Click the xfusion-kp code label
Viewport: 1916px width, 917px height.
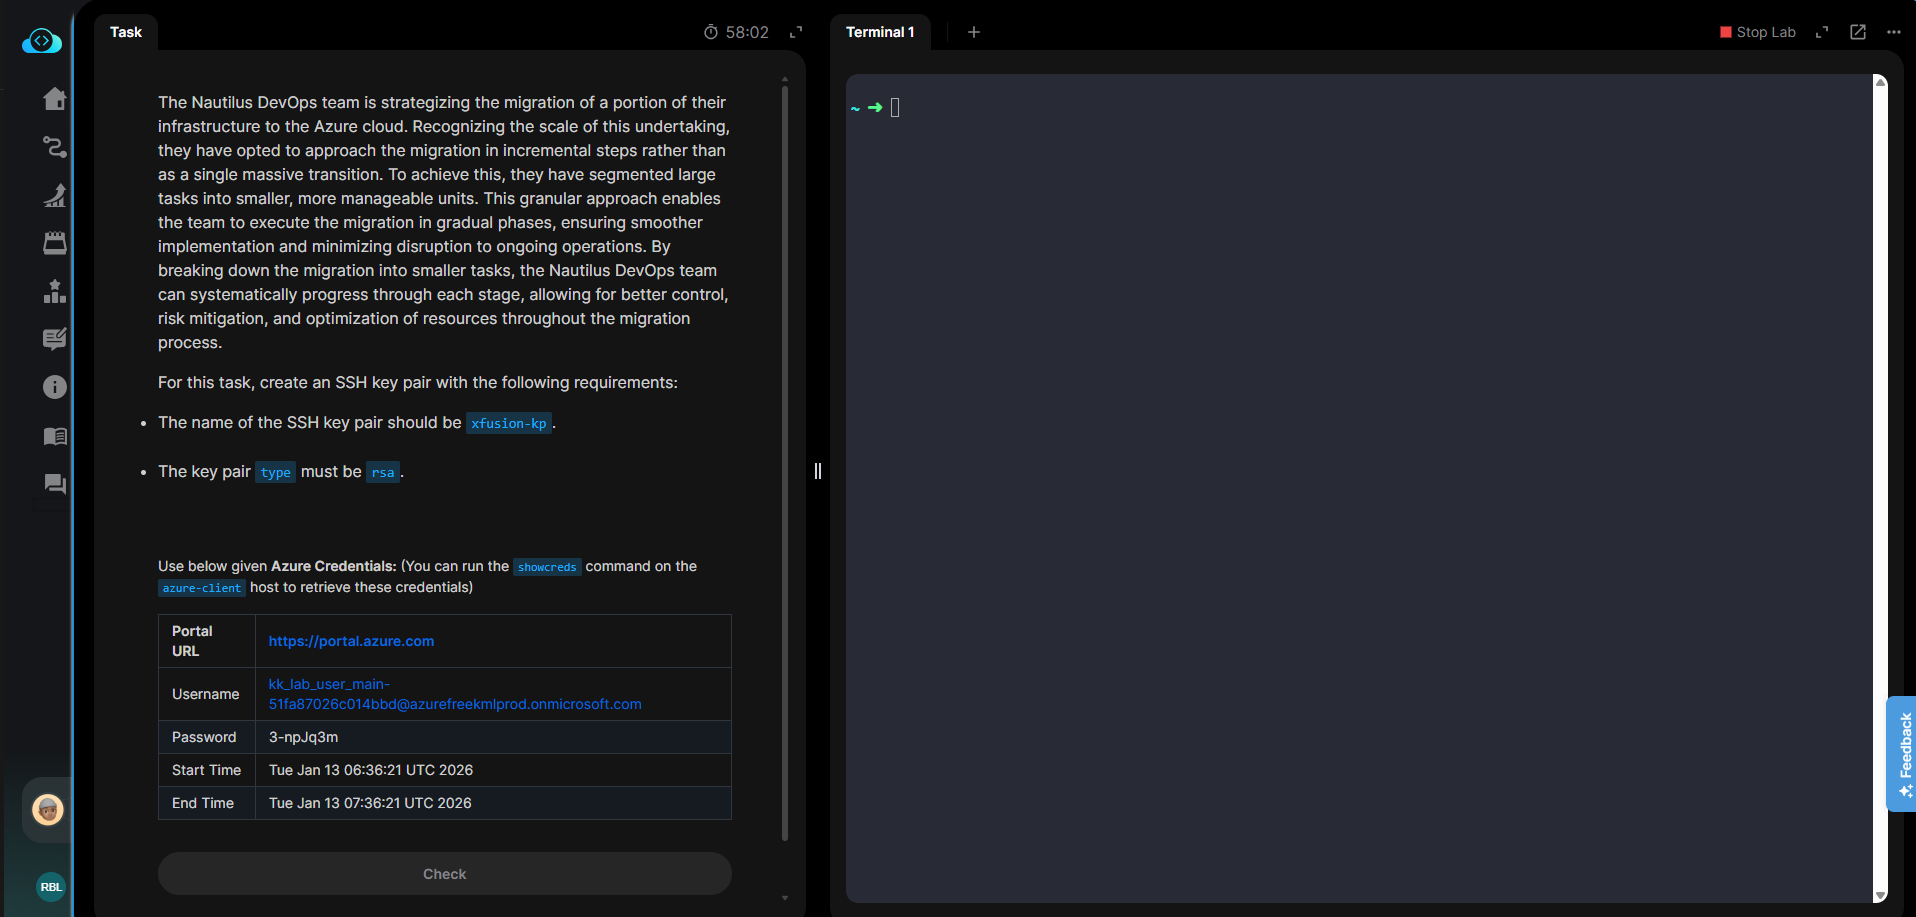click(x=509, y=423)
